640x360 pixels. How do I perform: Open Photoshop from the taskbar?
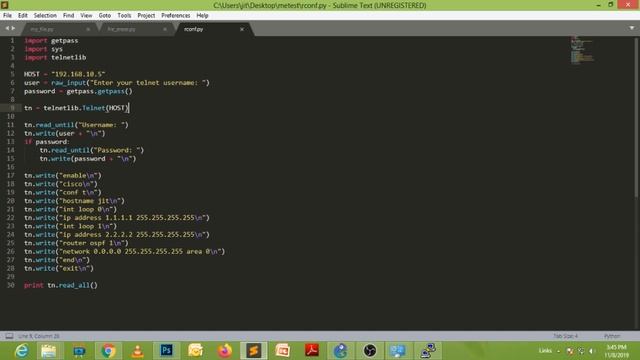coord(166,351)
